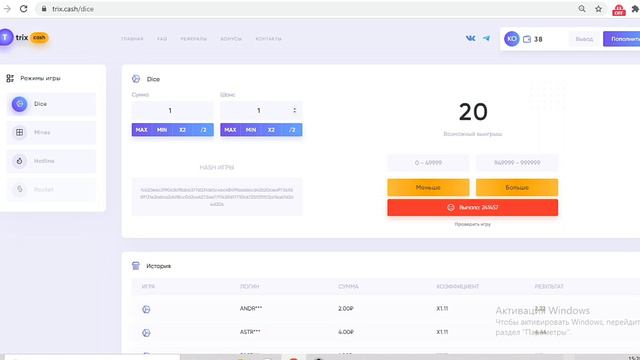Click the lower range box above Меньше

tap(428, 162)
